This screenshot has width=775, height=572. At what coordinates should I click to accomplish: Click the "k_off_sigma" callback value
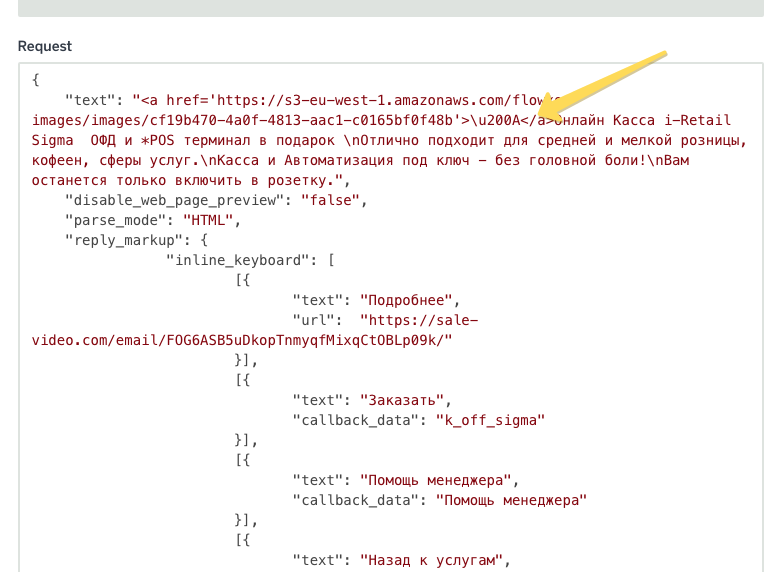click(489, 420)
